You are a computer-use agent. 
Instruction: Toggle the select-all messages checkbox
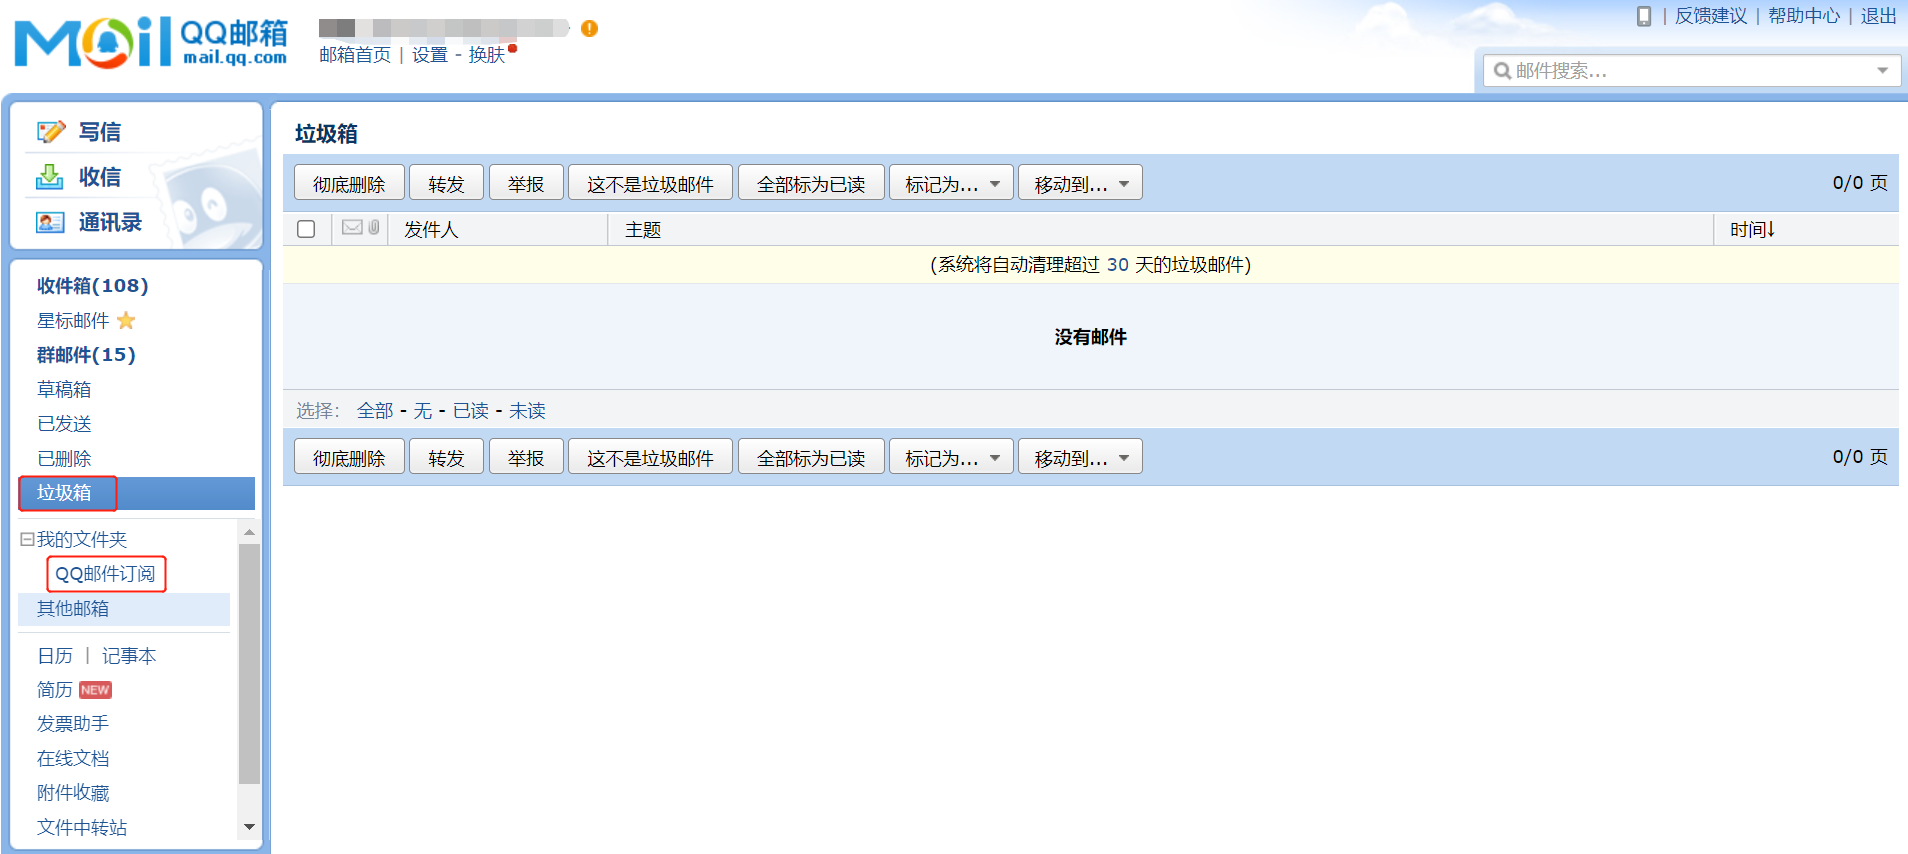tap(306, 229)
